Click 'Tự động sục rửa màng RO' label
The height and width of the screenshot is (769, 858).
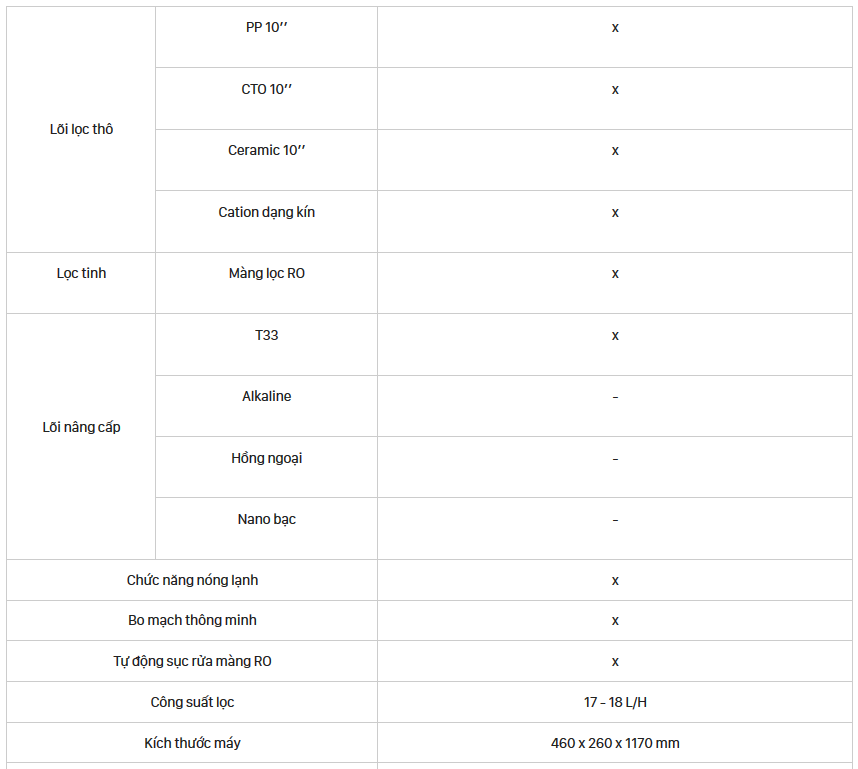coord(192,661)
